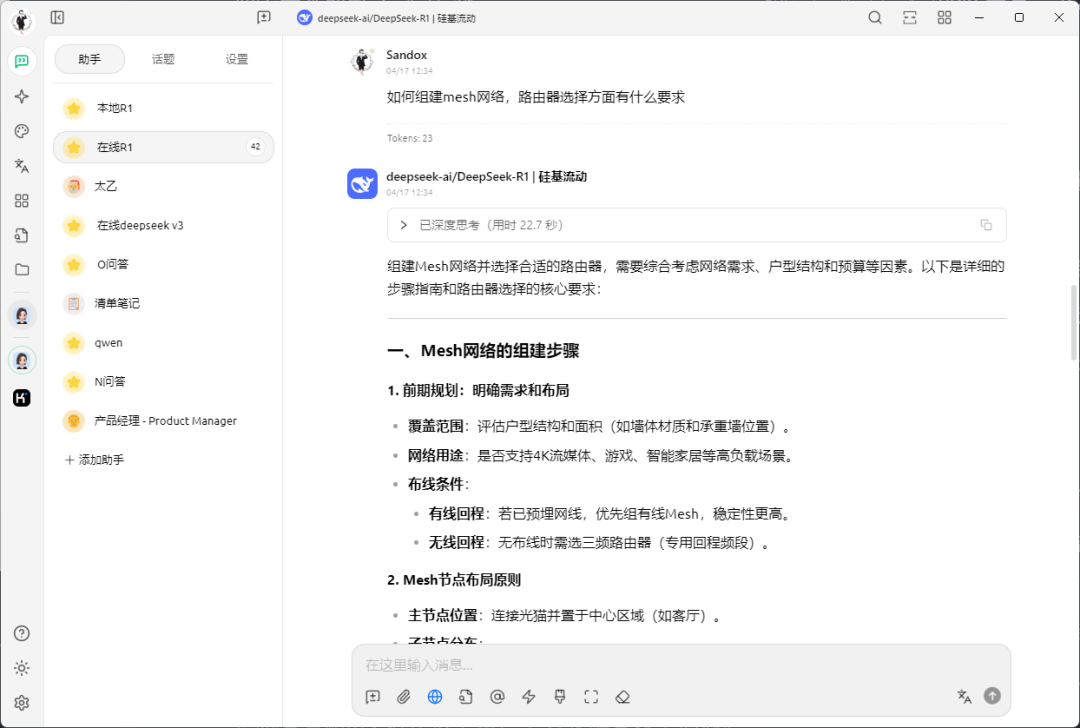This screenshot has width=1080, height=728.
Task: Click the DeepSeek whale avatar in chat
Action: click(362, 183)
